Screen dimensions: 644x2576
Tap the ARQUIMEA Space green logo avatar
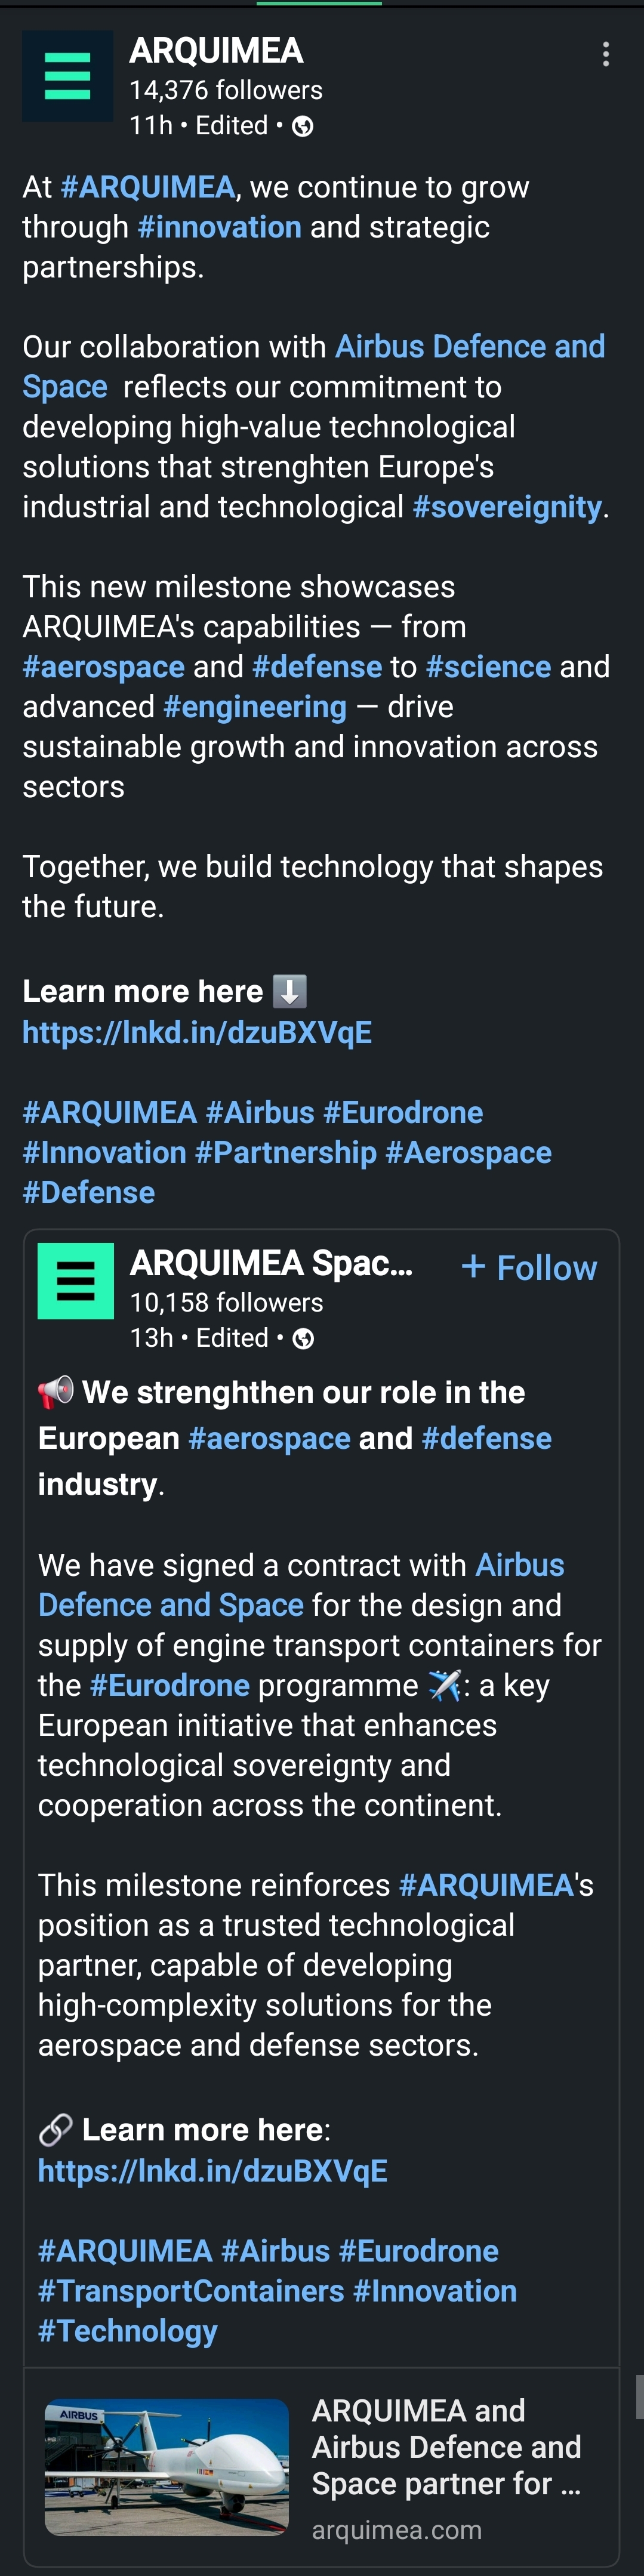tap(76, 1281)
